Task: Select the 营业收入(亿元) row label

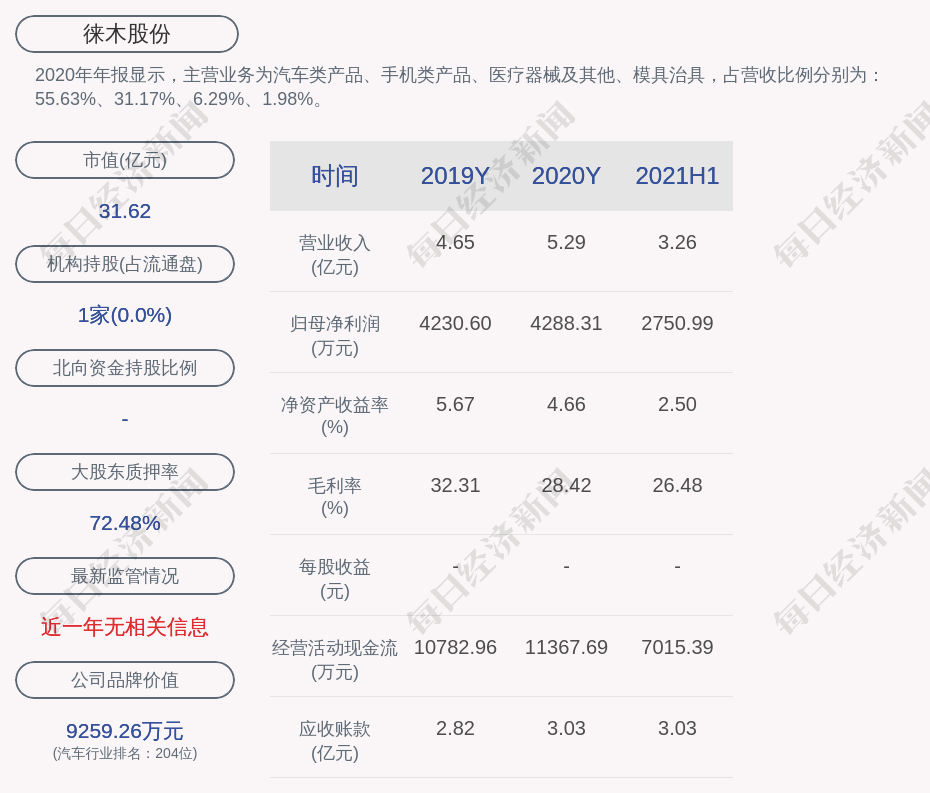Action: [x=335, y=255]
